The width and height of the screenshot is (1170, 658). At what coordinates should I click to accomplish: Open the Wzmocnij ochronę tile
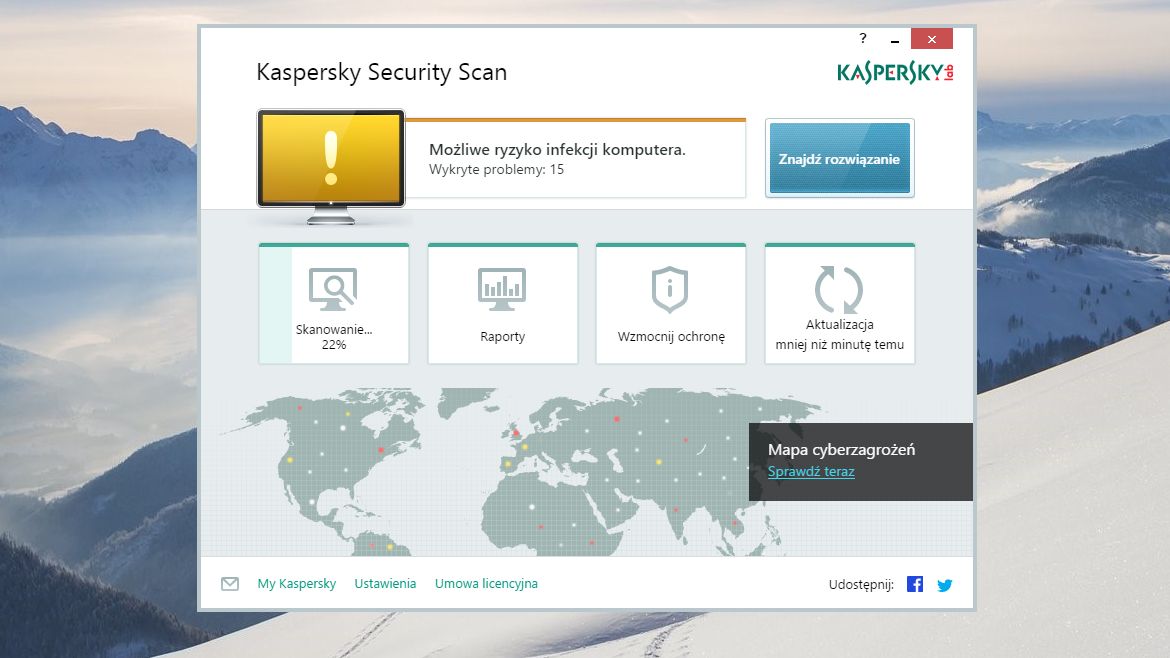point(671,304)
